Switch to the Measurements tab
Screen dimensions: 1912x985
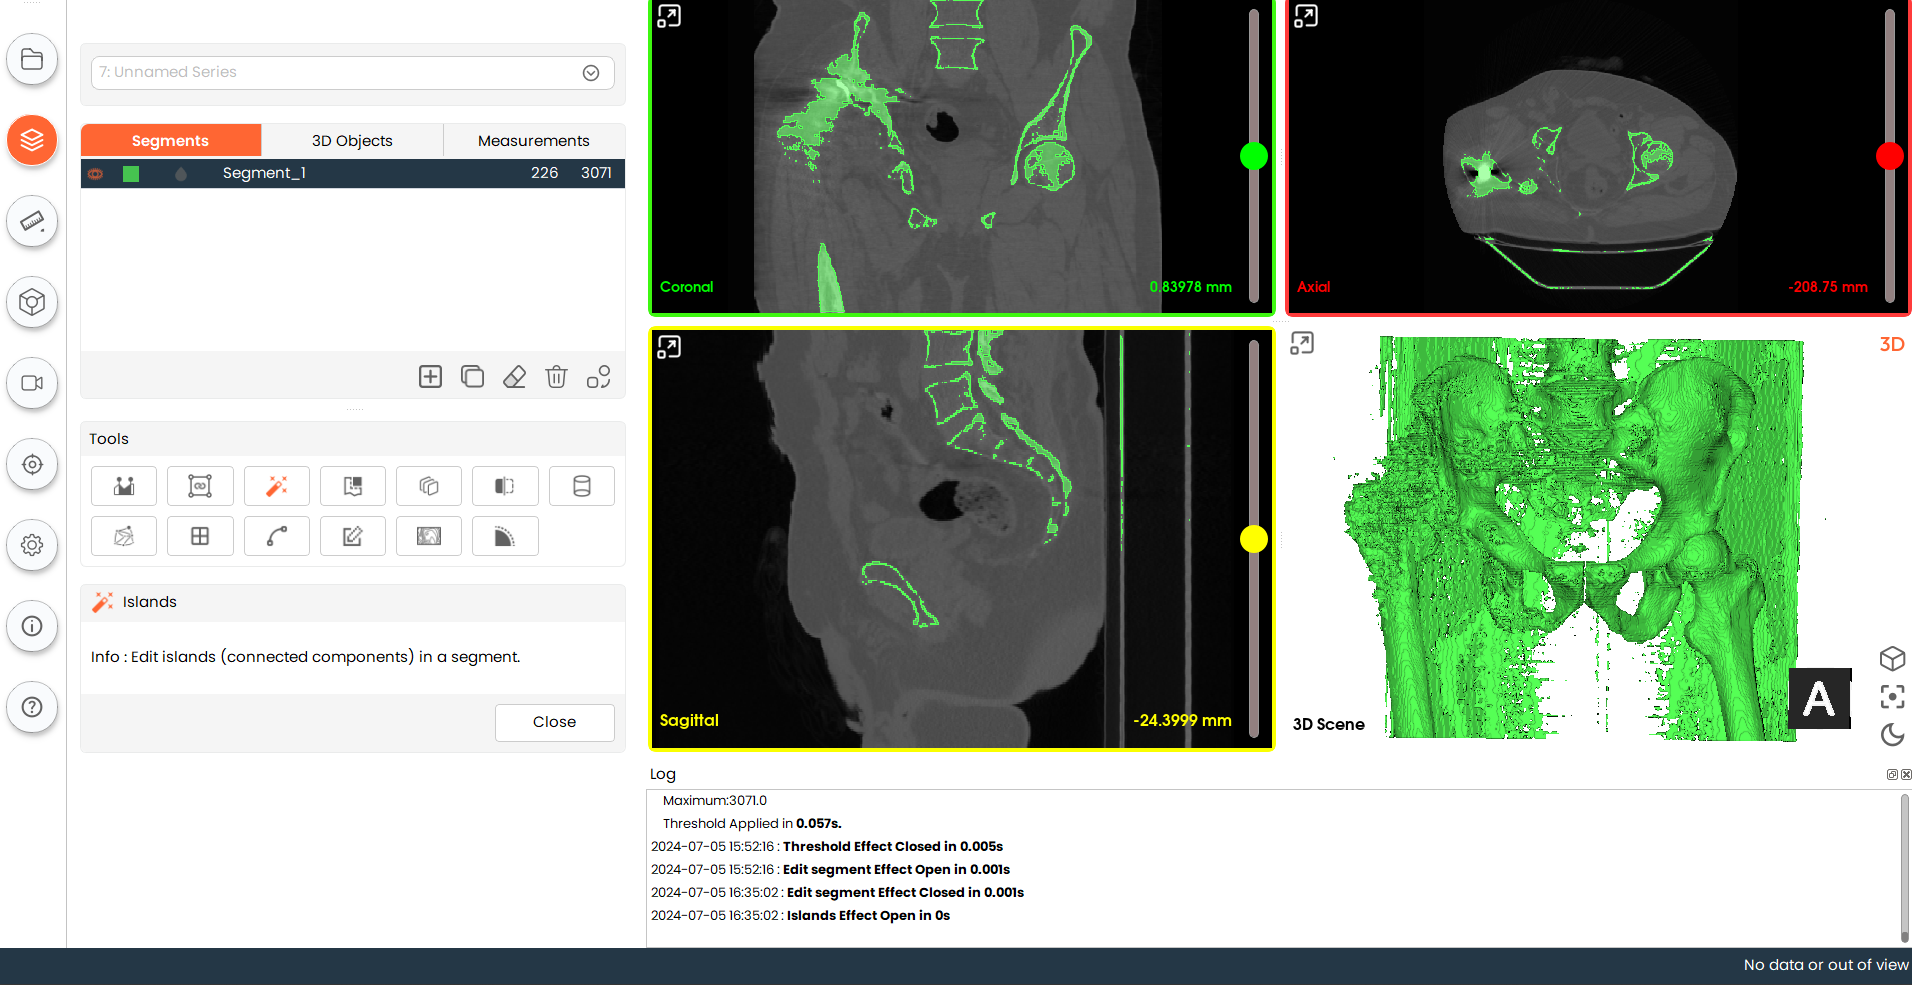(x=533, y=141)
